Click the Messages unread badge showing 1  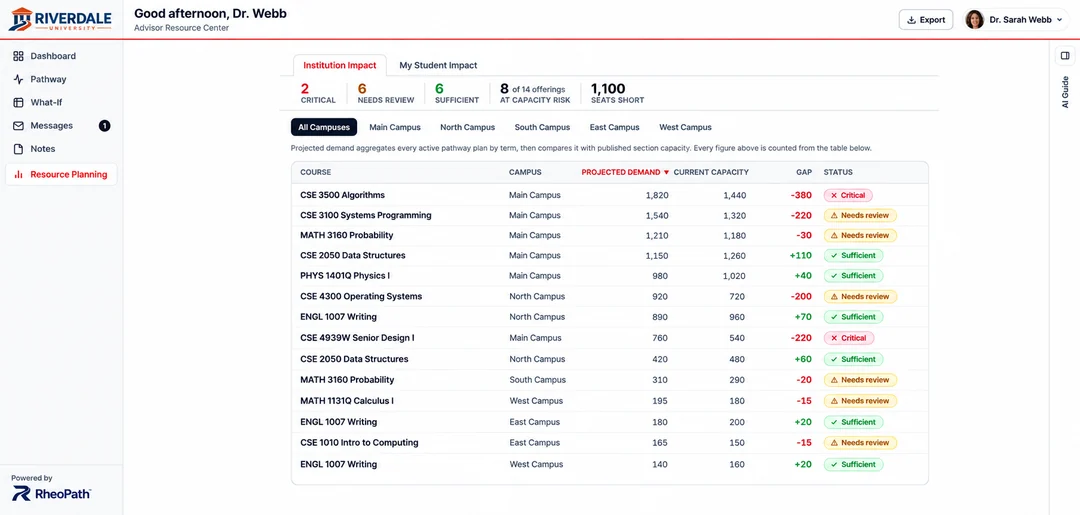click(104, 125)
